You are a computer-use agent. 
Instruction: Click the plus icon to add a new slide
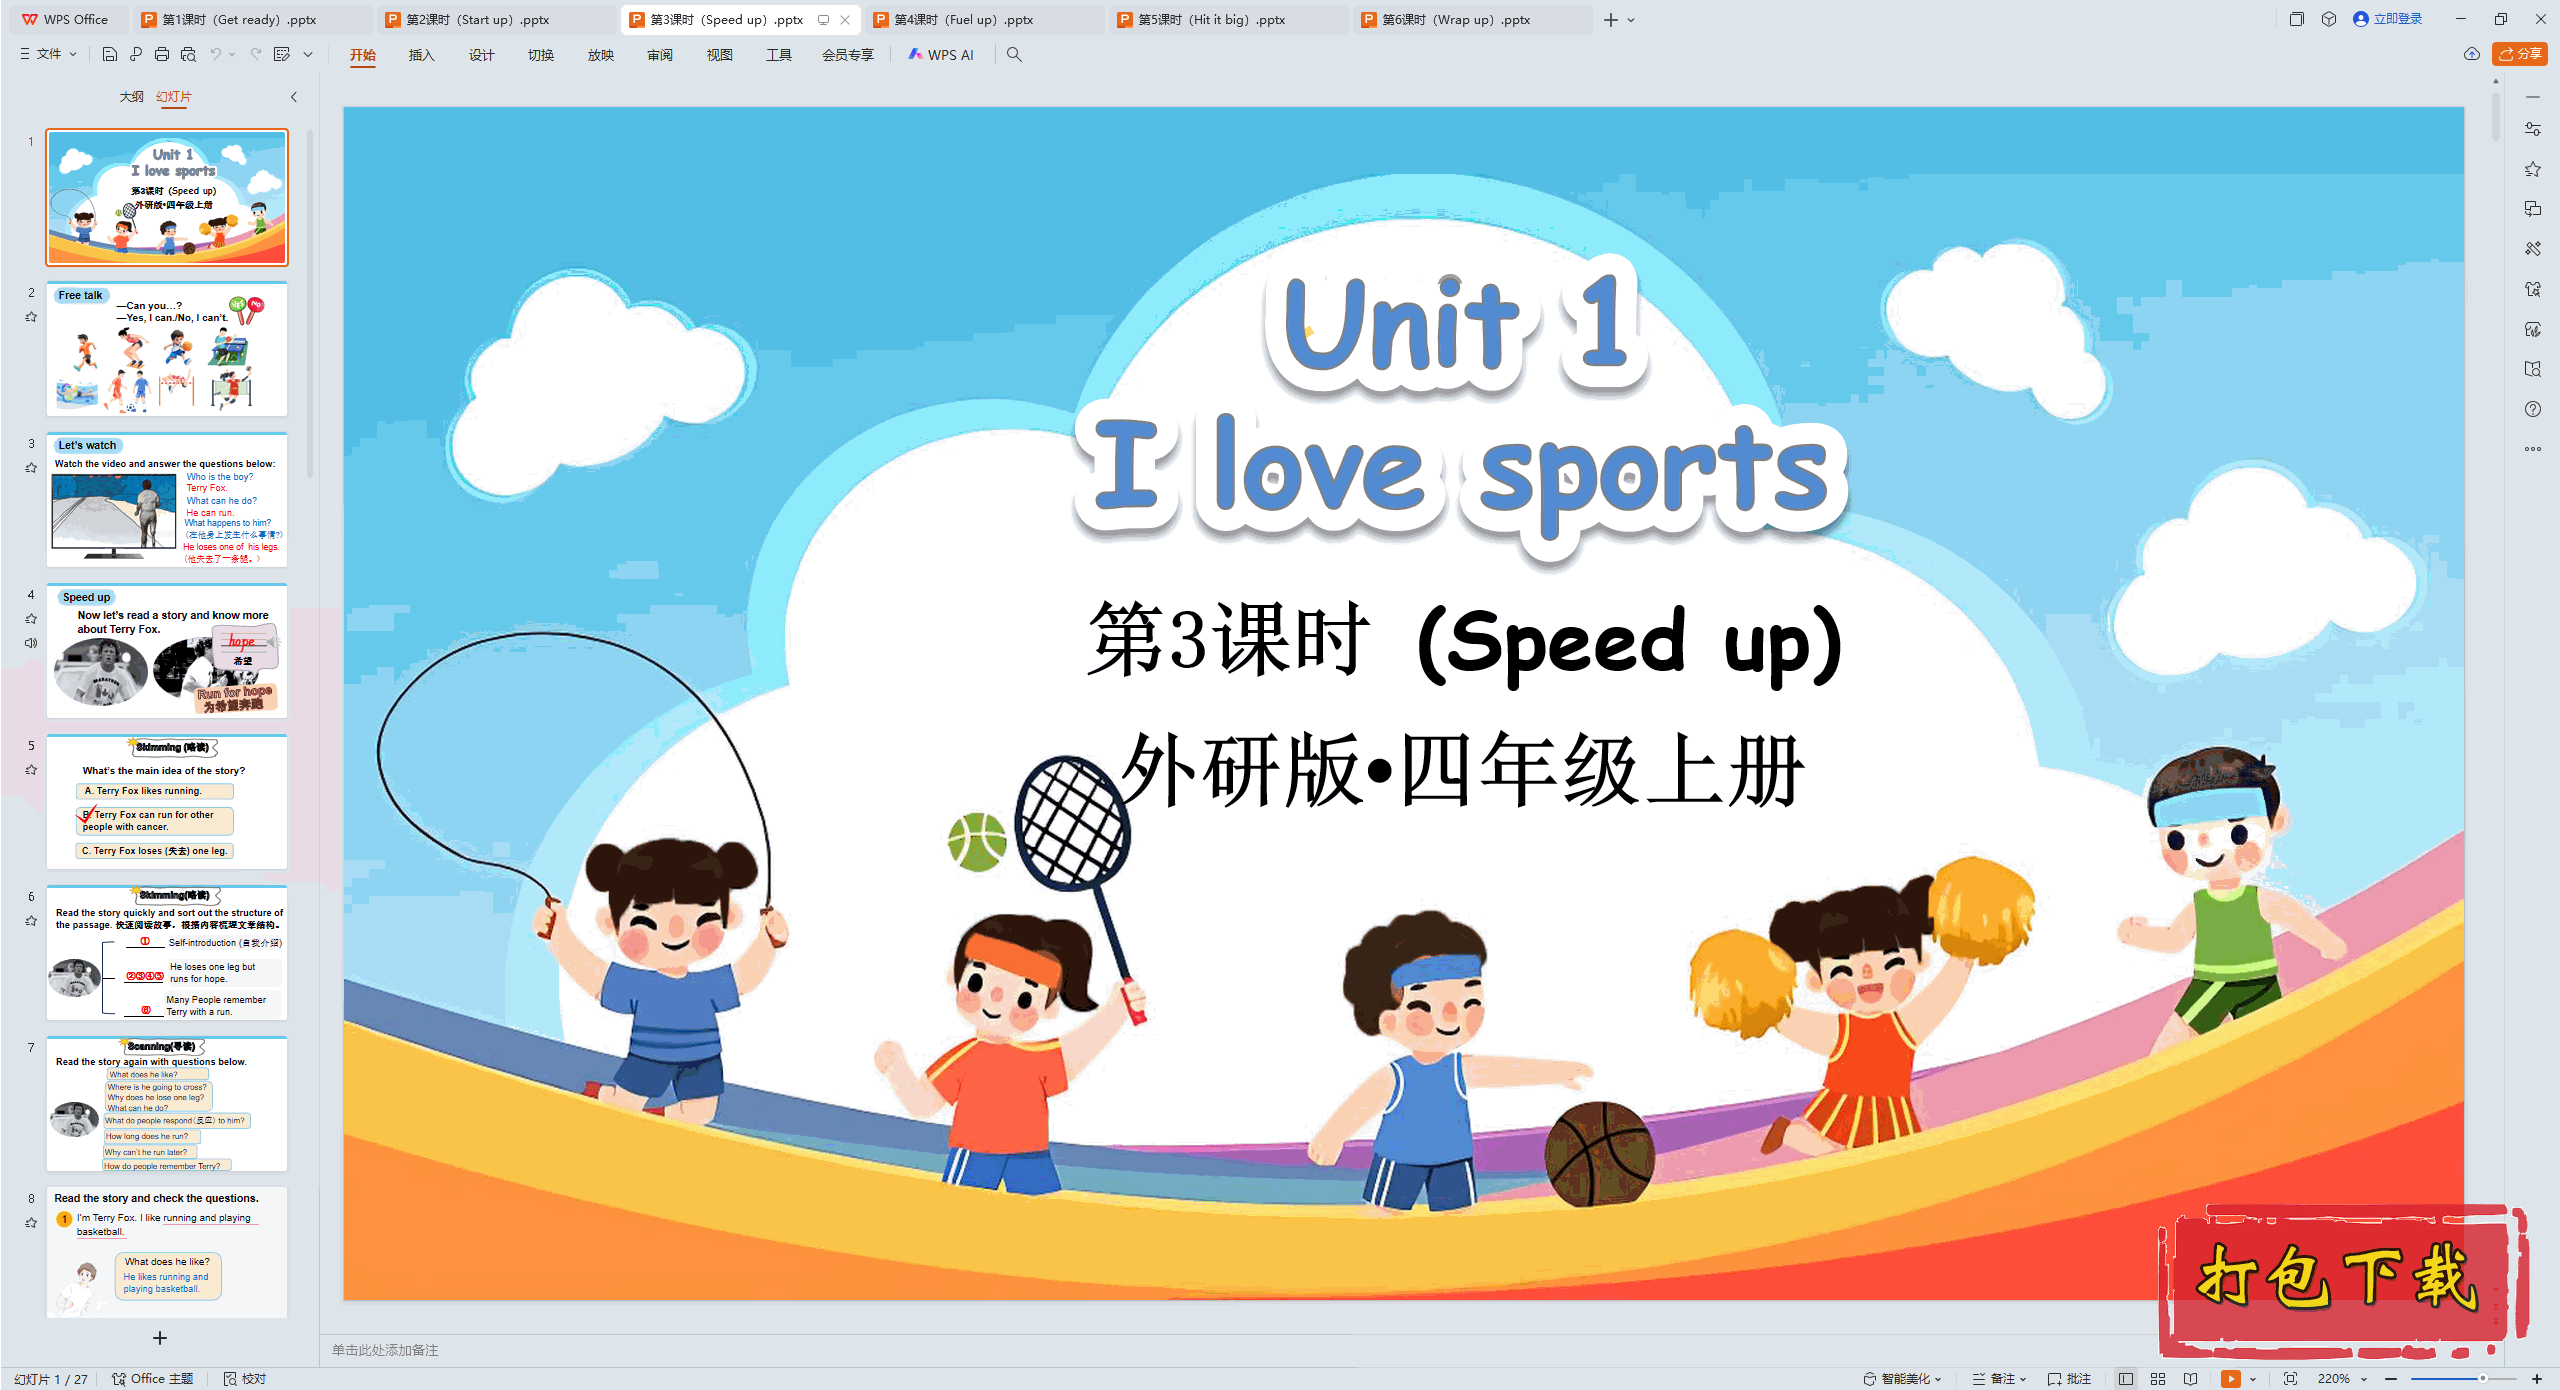(160, 1338)
